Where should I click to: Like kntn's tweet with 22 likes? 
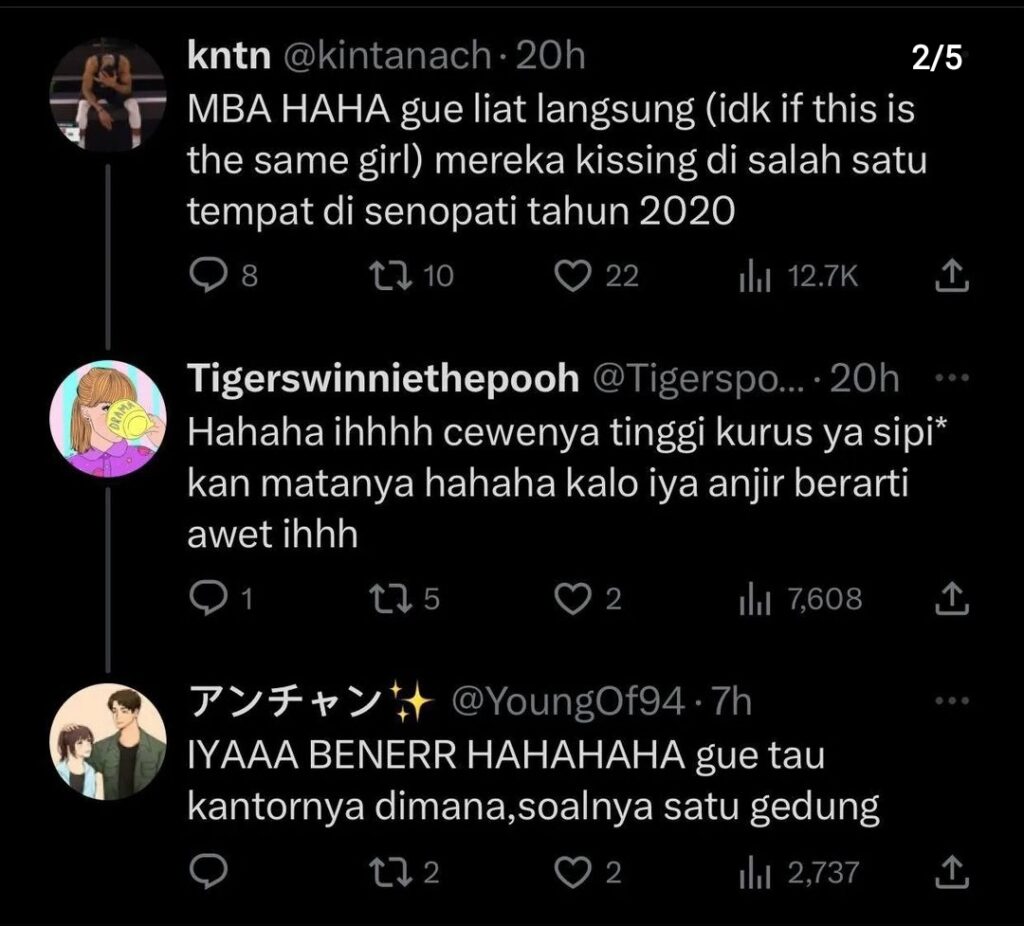(x=573, y=275)
